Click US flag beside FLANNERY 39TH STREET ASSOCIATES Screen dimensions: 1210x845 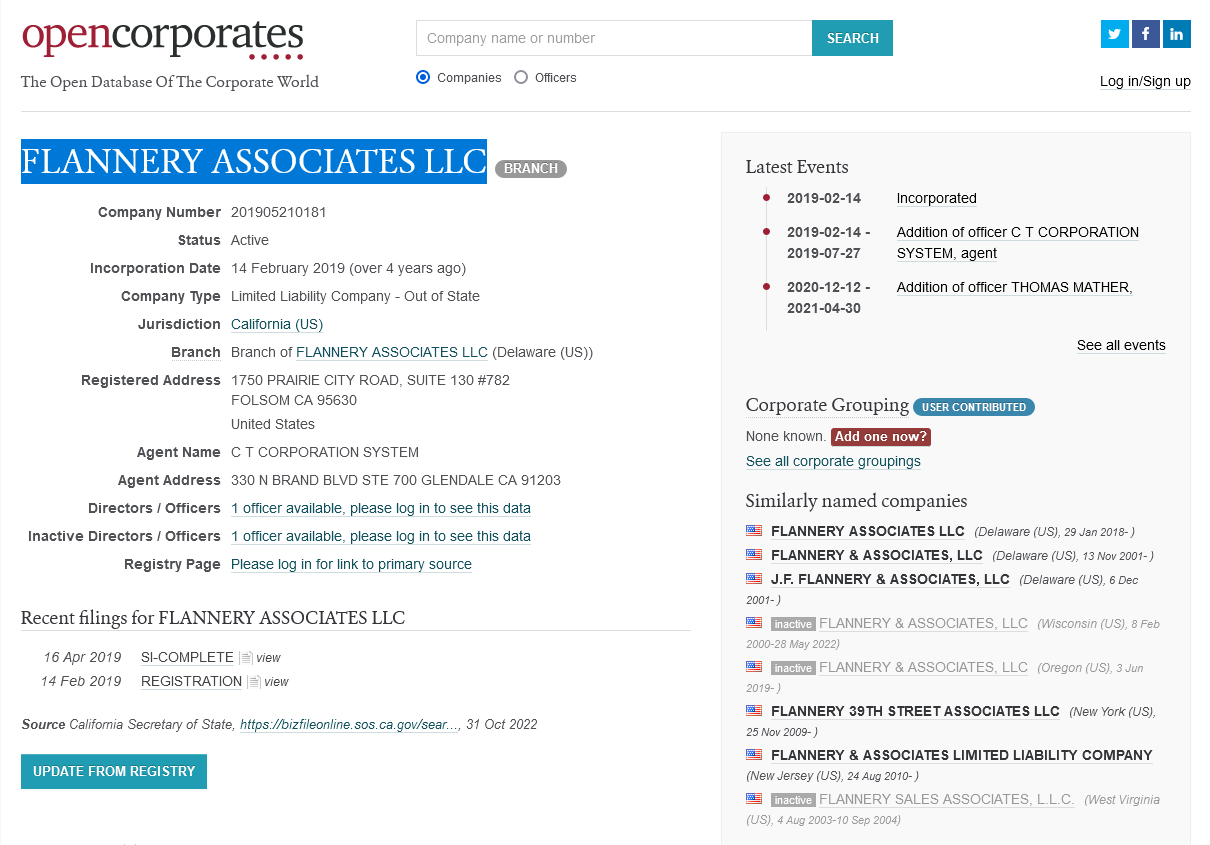pos(754,710)
